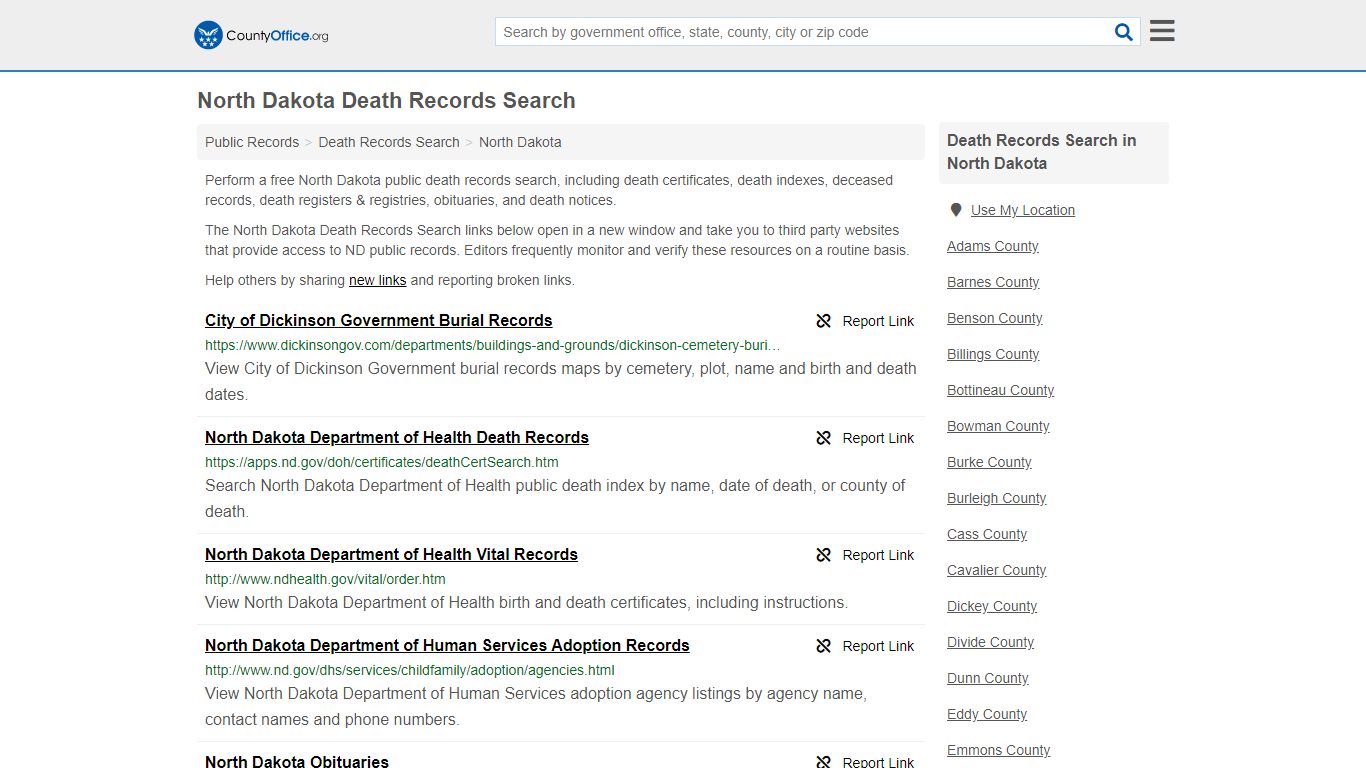This screenshot has width=1366, height=768.
Task: Click broken-link icon for Health Death Records
Action: pyautogui.click(x=824, y=438)
